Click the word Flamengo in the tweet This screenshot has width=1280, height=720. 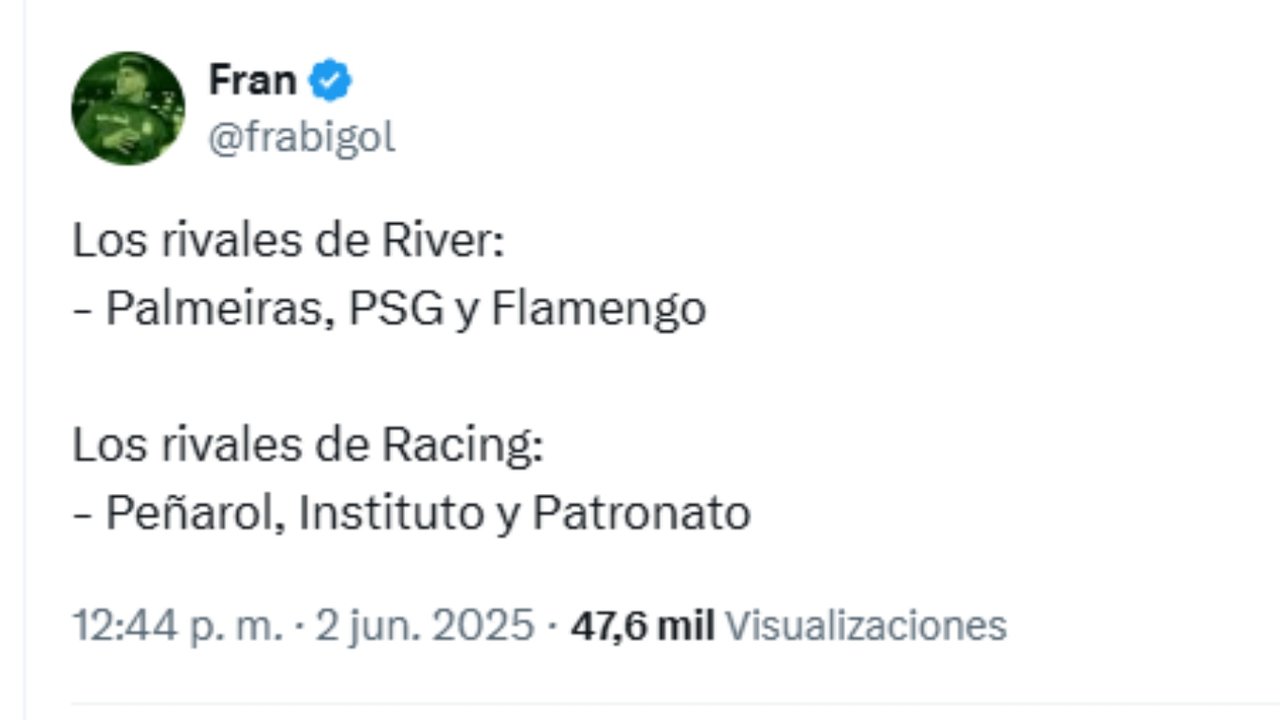click(598, 309)
